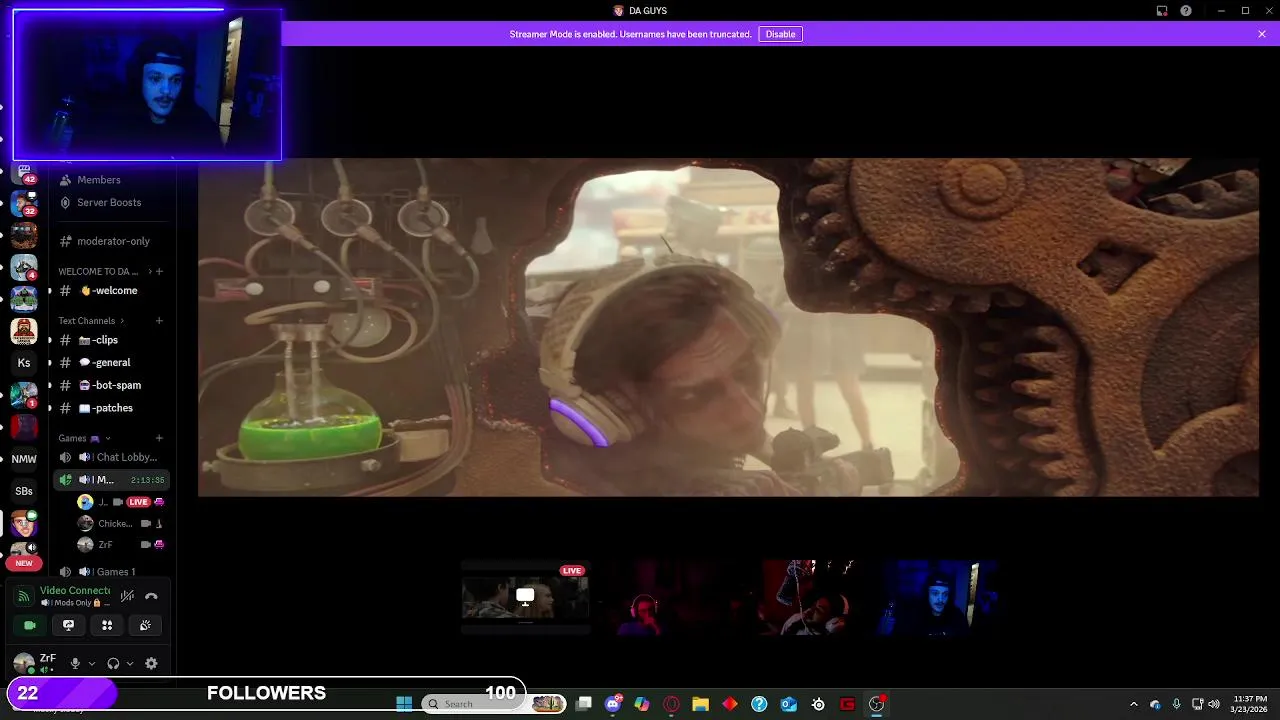Open Discord Help icon in title bar
The height and width of the screenshot is (720, 1280).
click(1186, 11)
